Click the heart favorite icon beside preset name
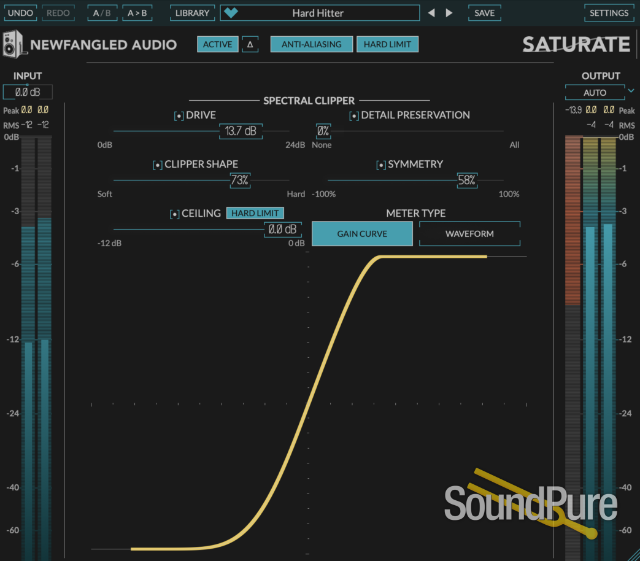This screenshot has width=640, height=561. 231,13
